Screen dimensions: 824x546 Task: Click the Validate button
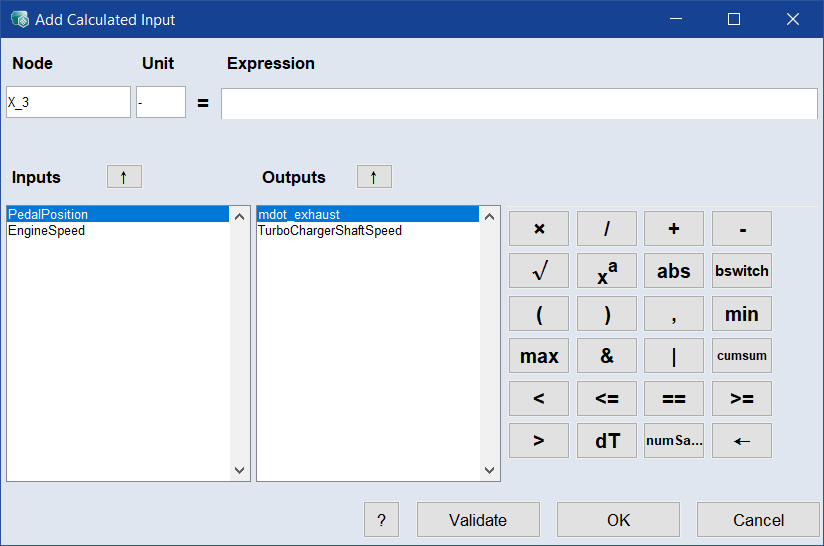tap(478, 520)
